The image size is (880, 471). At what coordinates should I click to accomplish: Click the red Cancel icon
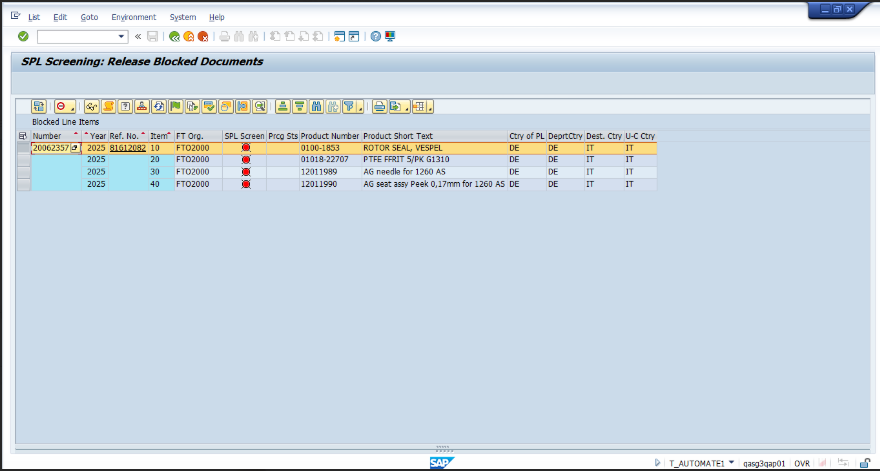pyautogui.click(x=203, y=36)
